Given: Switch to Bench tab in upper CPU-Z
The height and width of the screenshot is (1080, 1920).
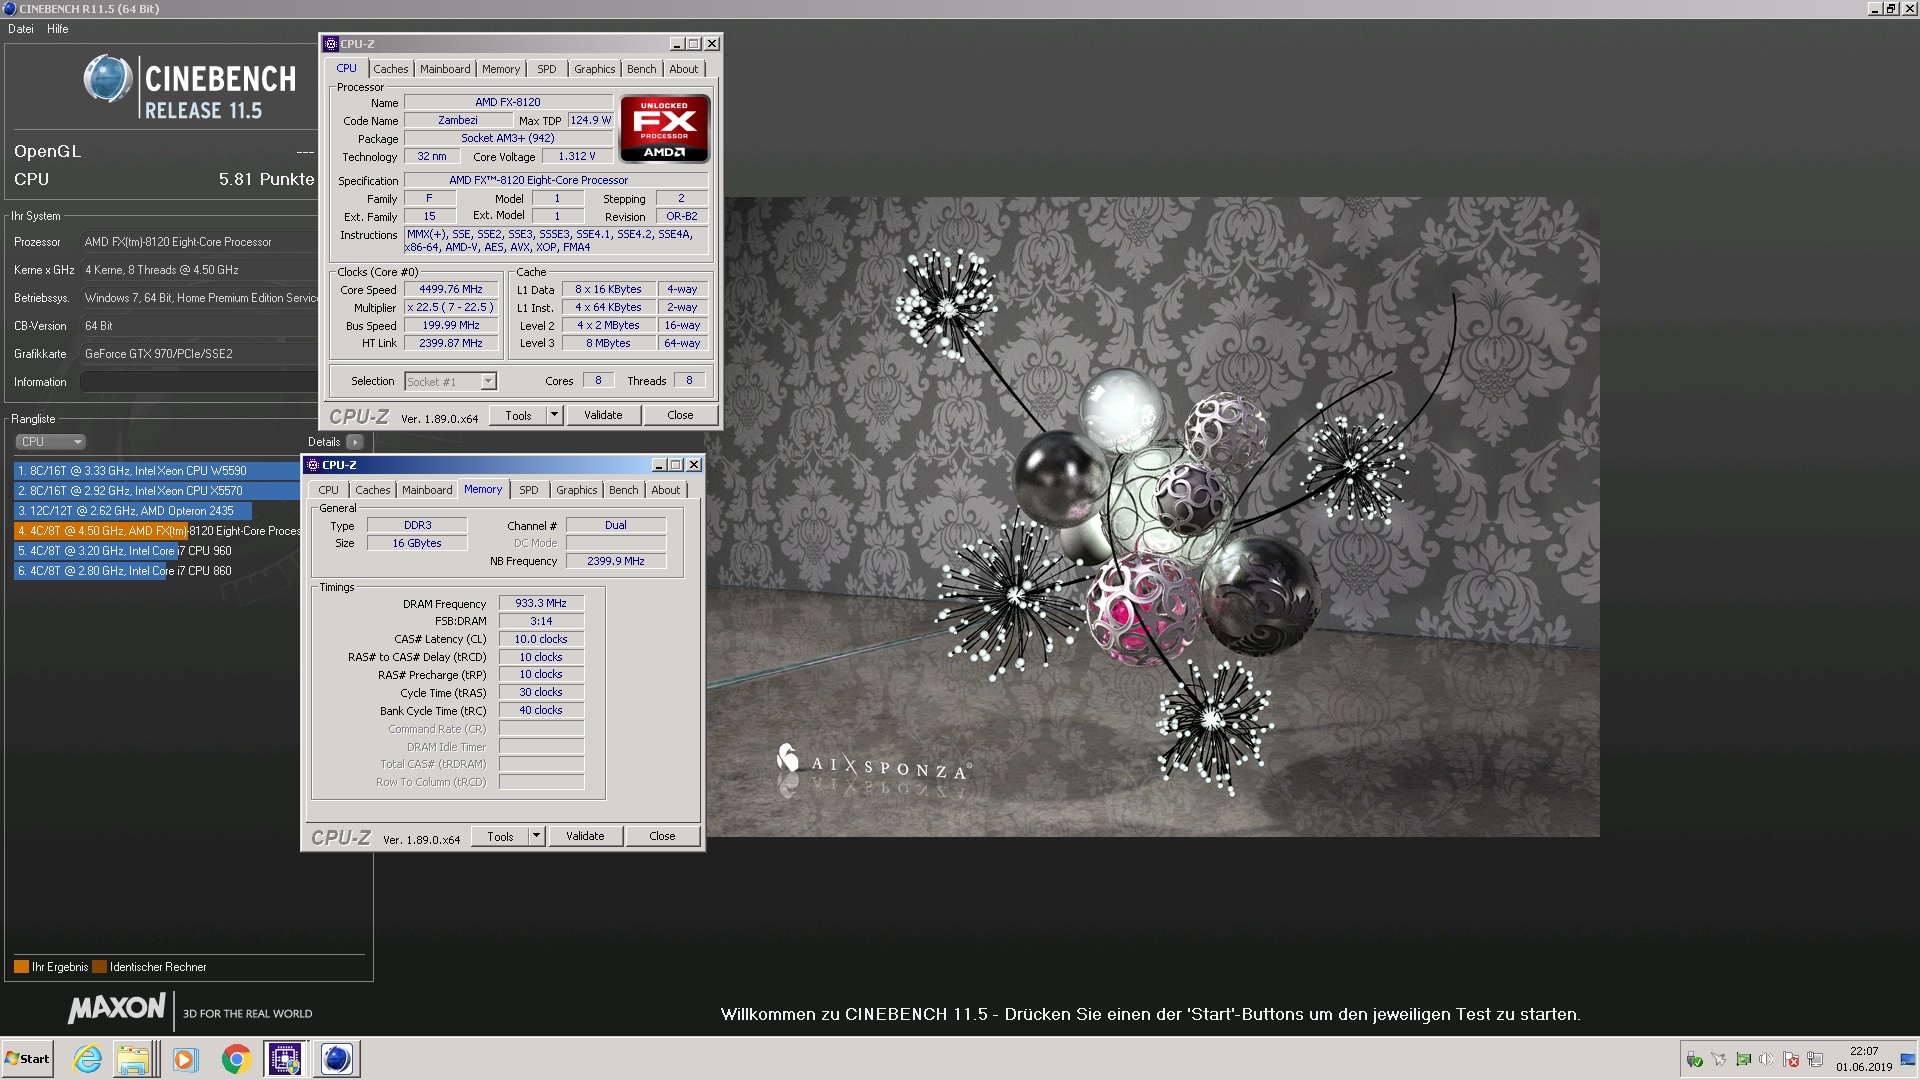Looking at the screenshot, I should [x=642, y=69].
